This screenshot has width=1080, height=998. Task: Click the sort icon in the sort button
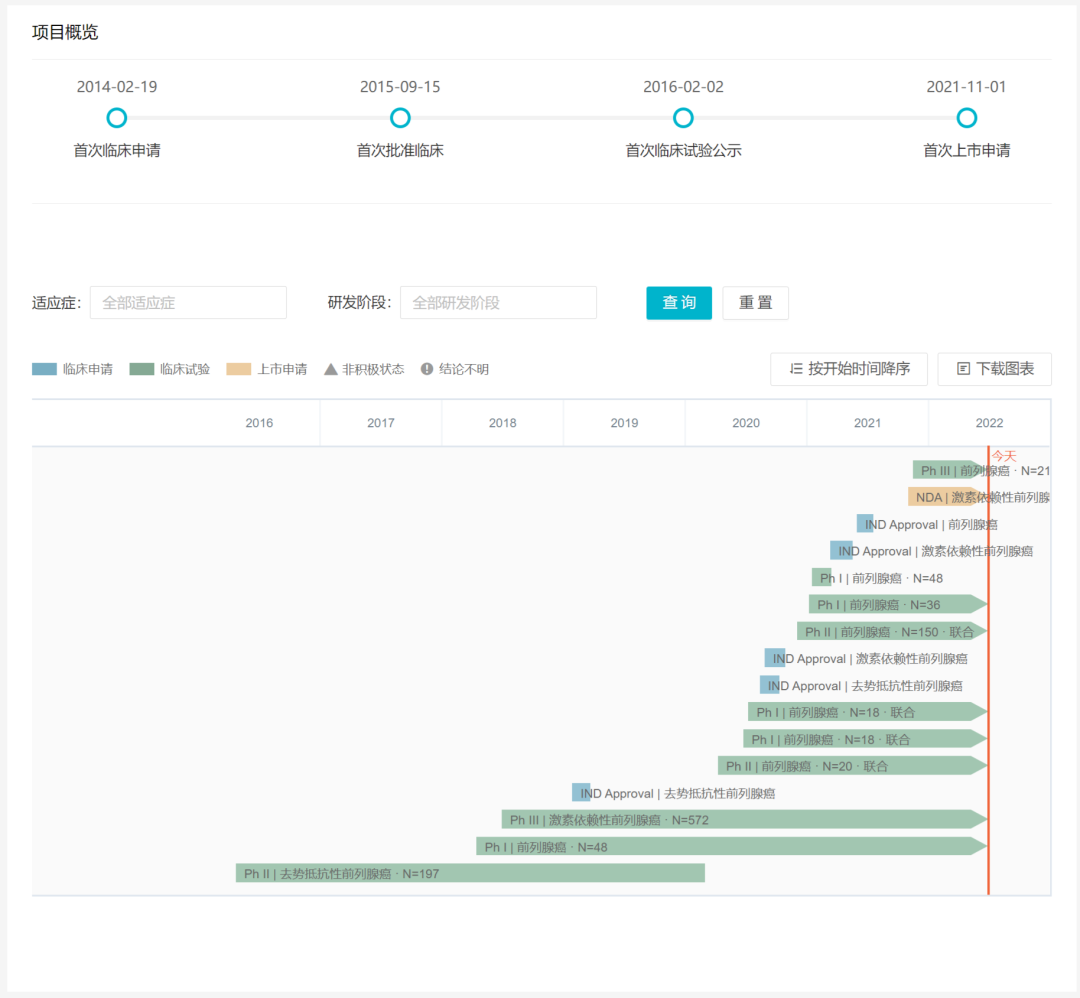point(796,368)
